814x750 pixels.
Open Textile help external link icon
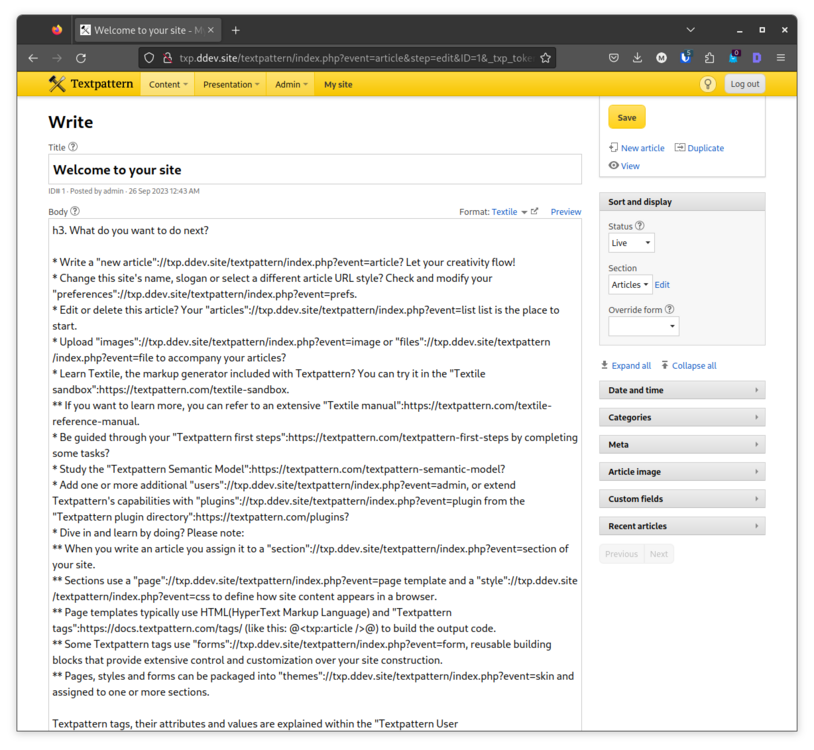coord(535,211)
